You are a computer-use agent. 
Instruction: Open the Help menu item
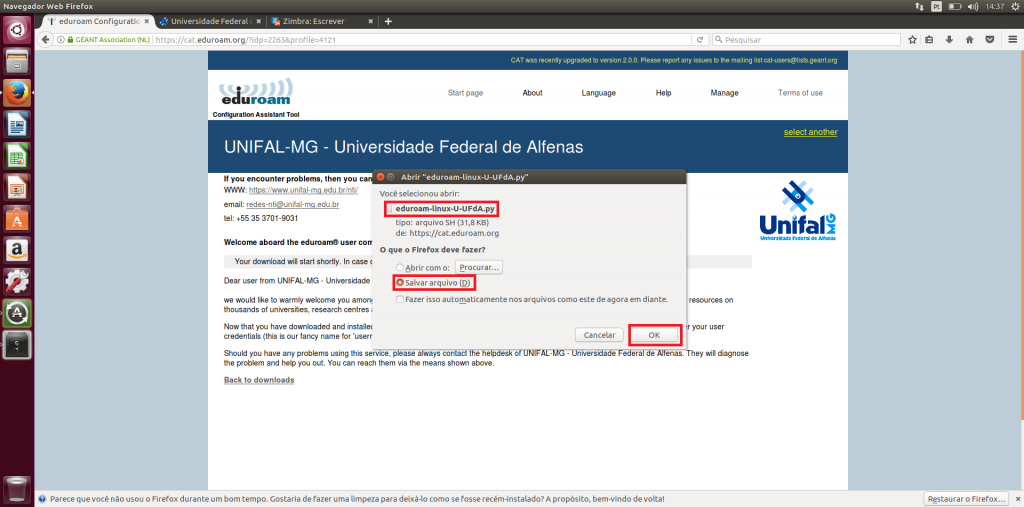(x=664, y=93)
